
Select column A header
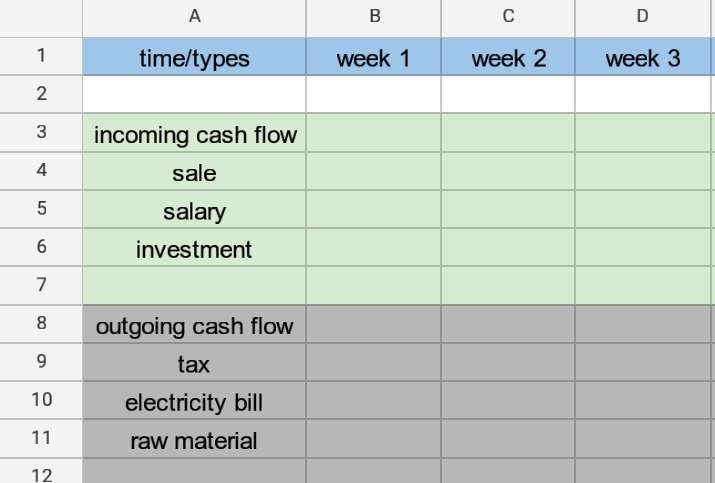(194, 16)
